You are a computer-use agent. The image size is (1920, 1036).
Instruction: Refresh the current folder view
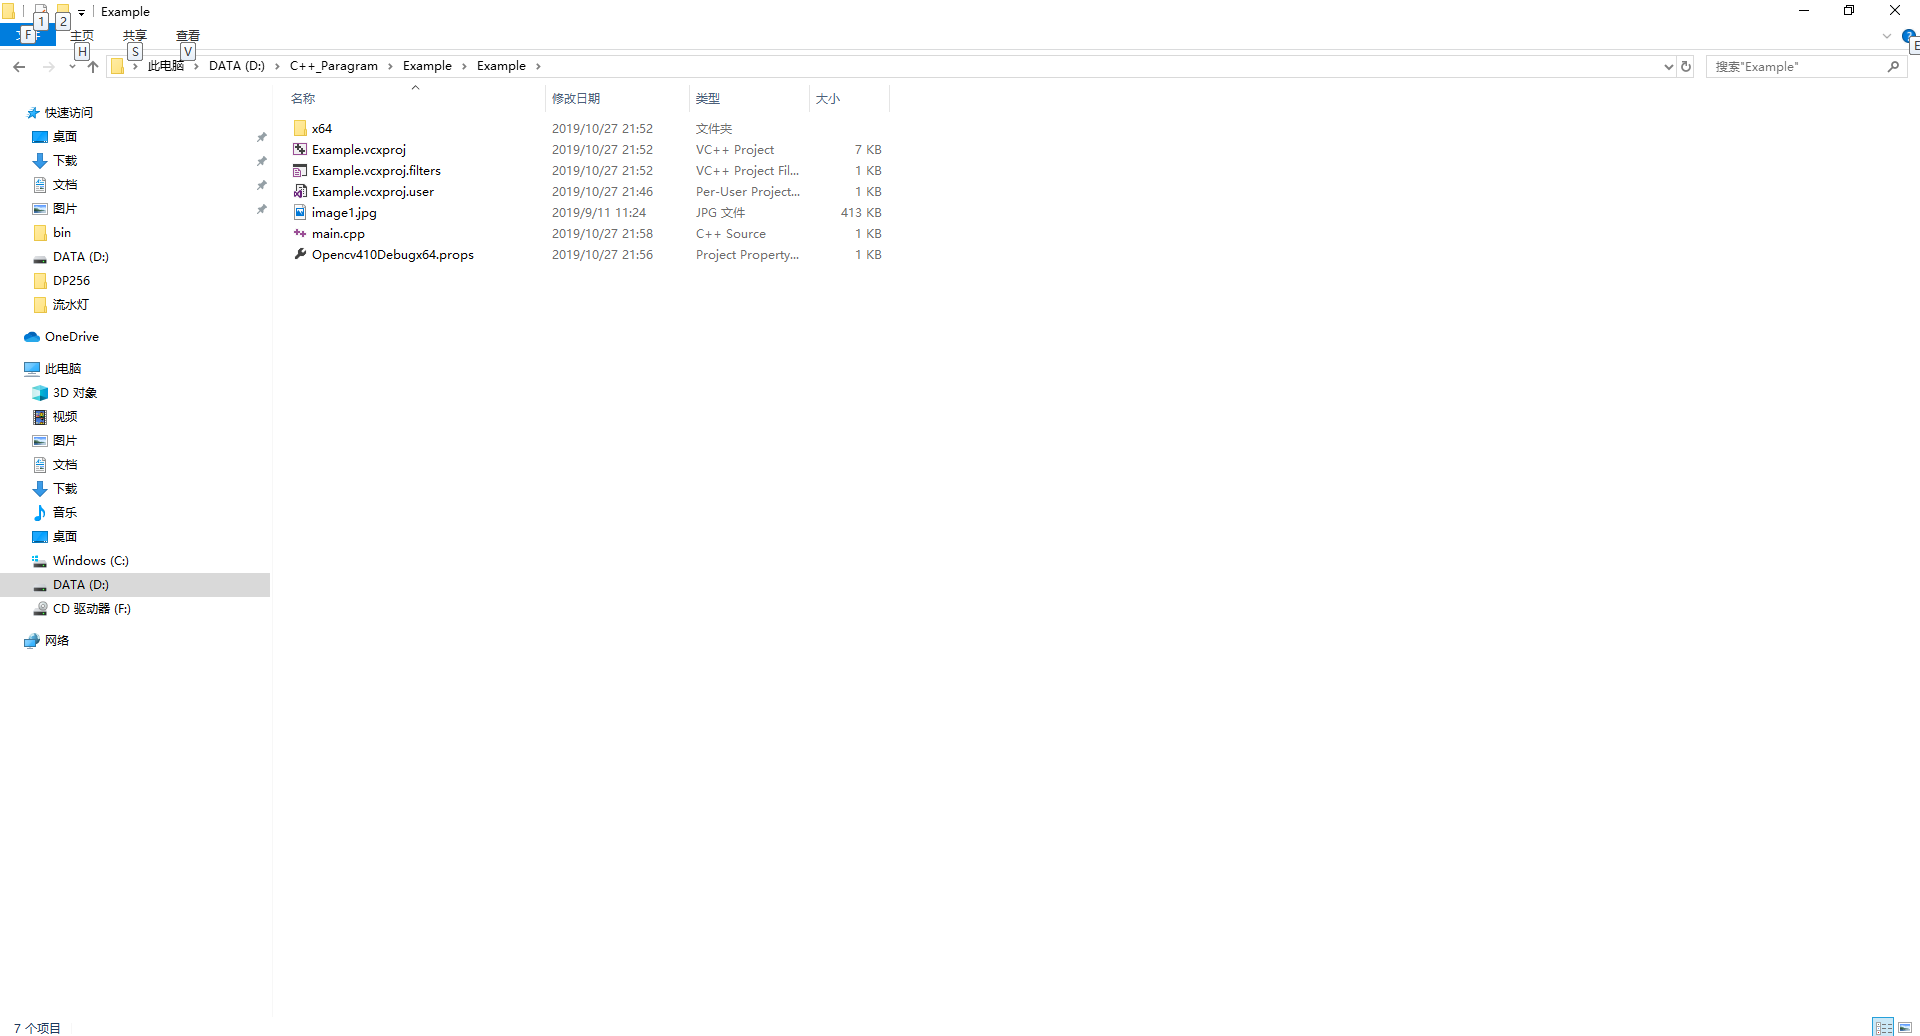1686,66
